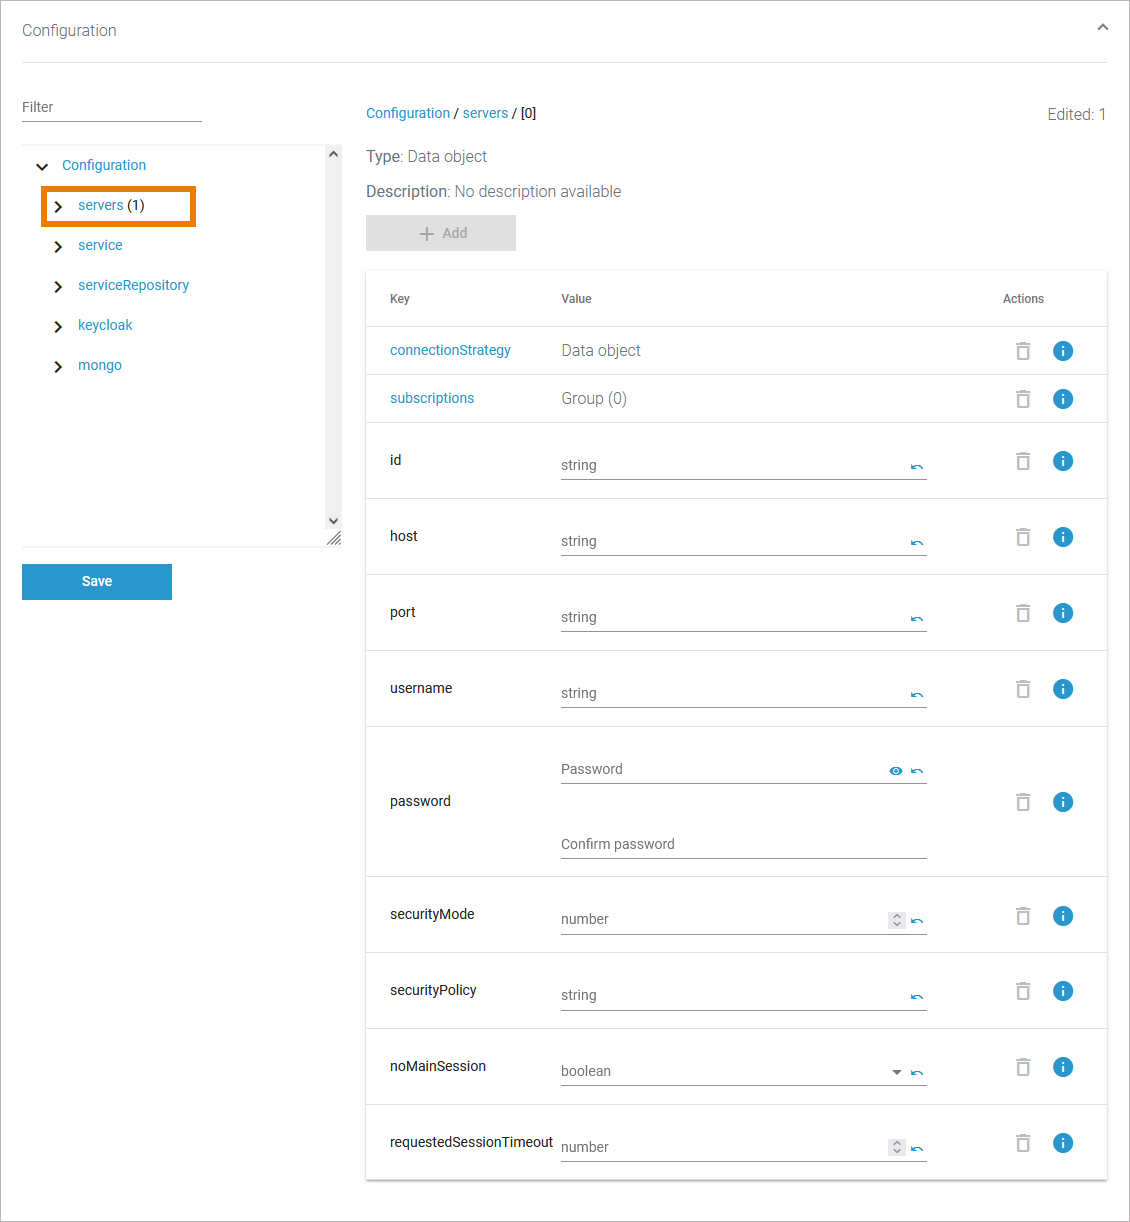Reset the id field value

coord(916,467)
